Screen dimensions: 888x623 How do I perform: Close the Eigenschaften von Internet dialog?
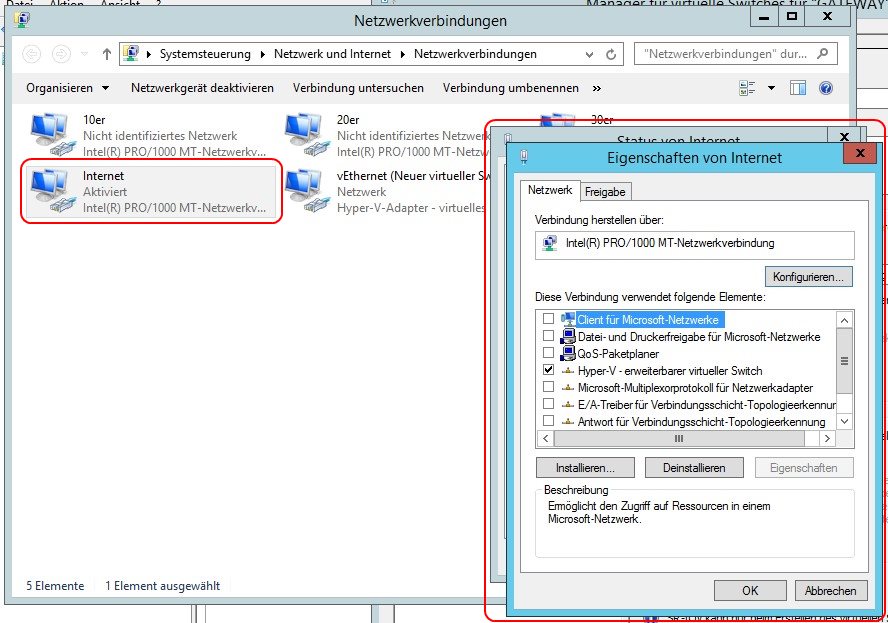(860, 153)
